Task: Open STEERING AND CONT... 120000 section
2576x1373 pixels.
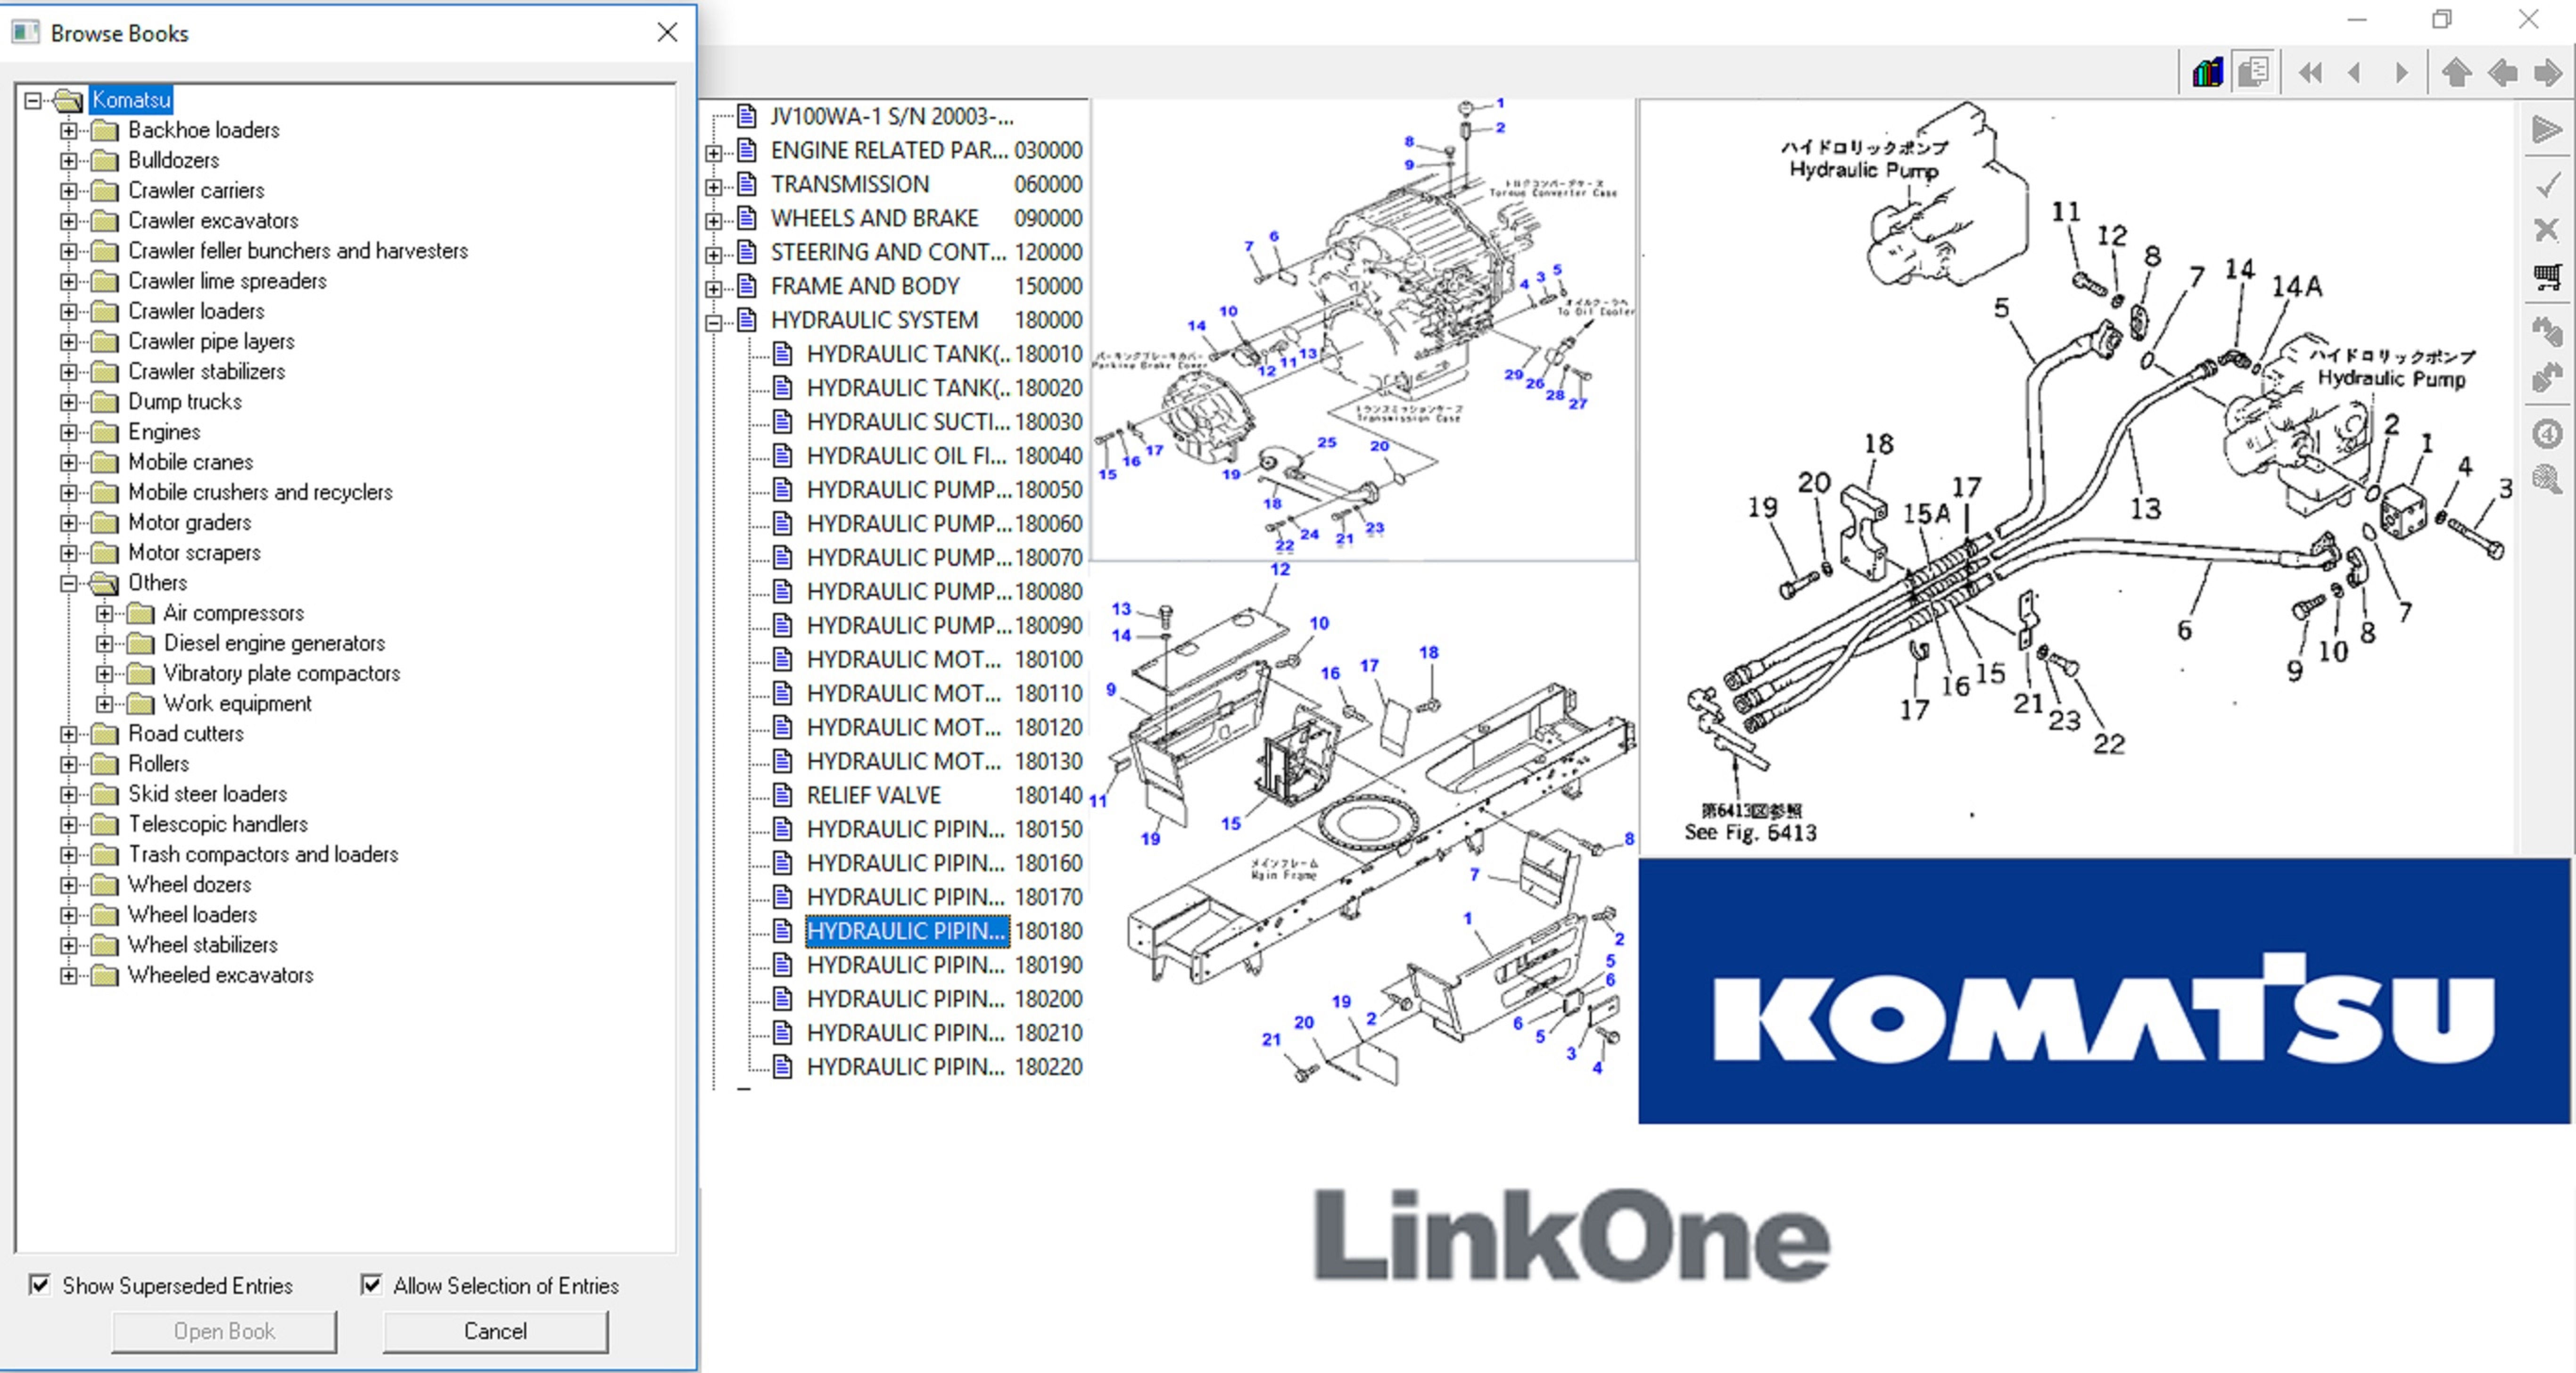Action: (926, 252)
